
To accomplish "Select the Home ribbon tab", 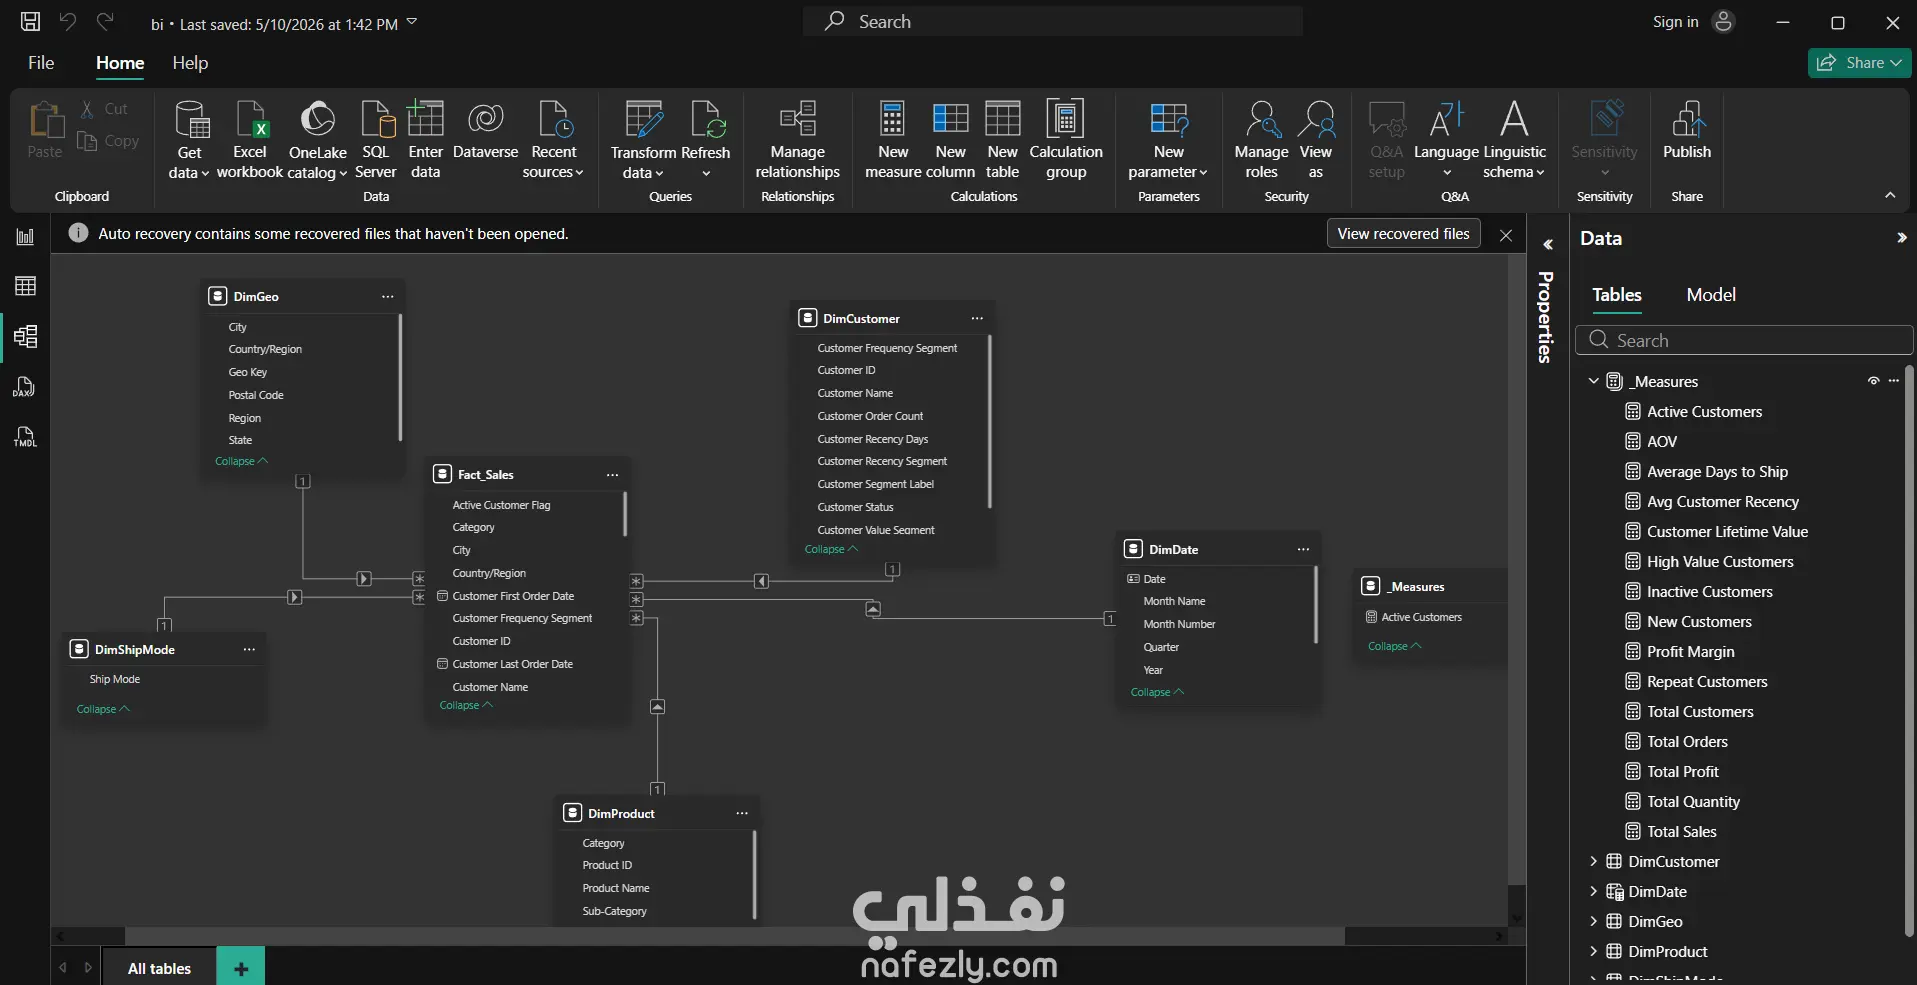I will [x=120, y=63].
